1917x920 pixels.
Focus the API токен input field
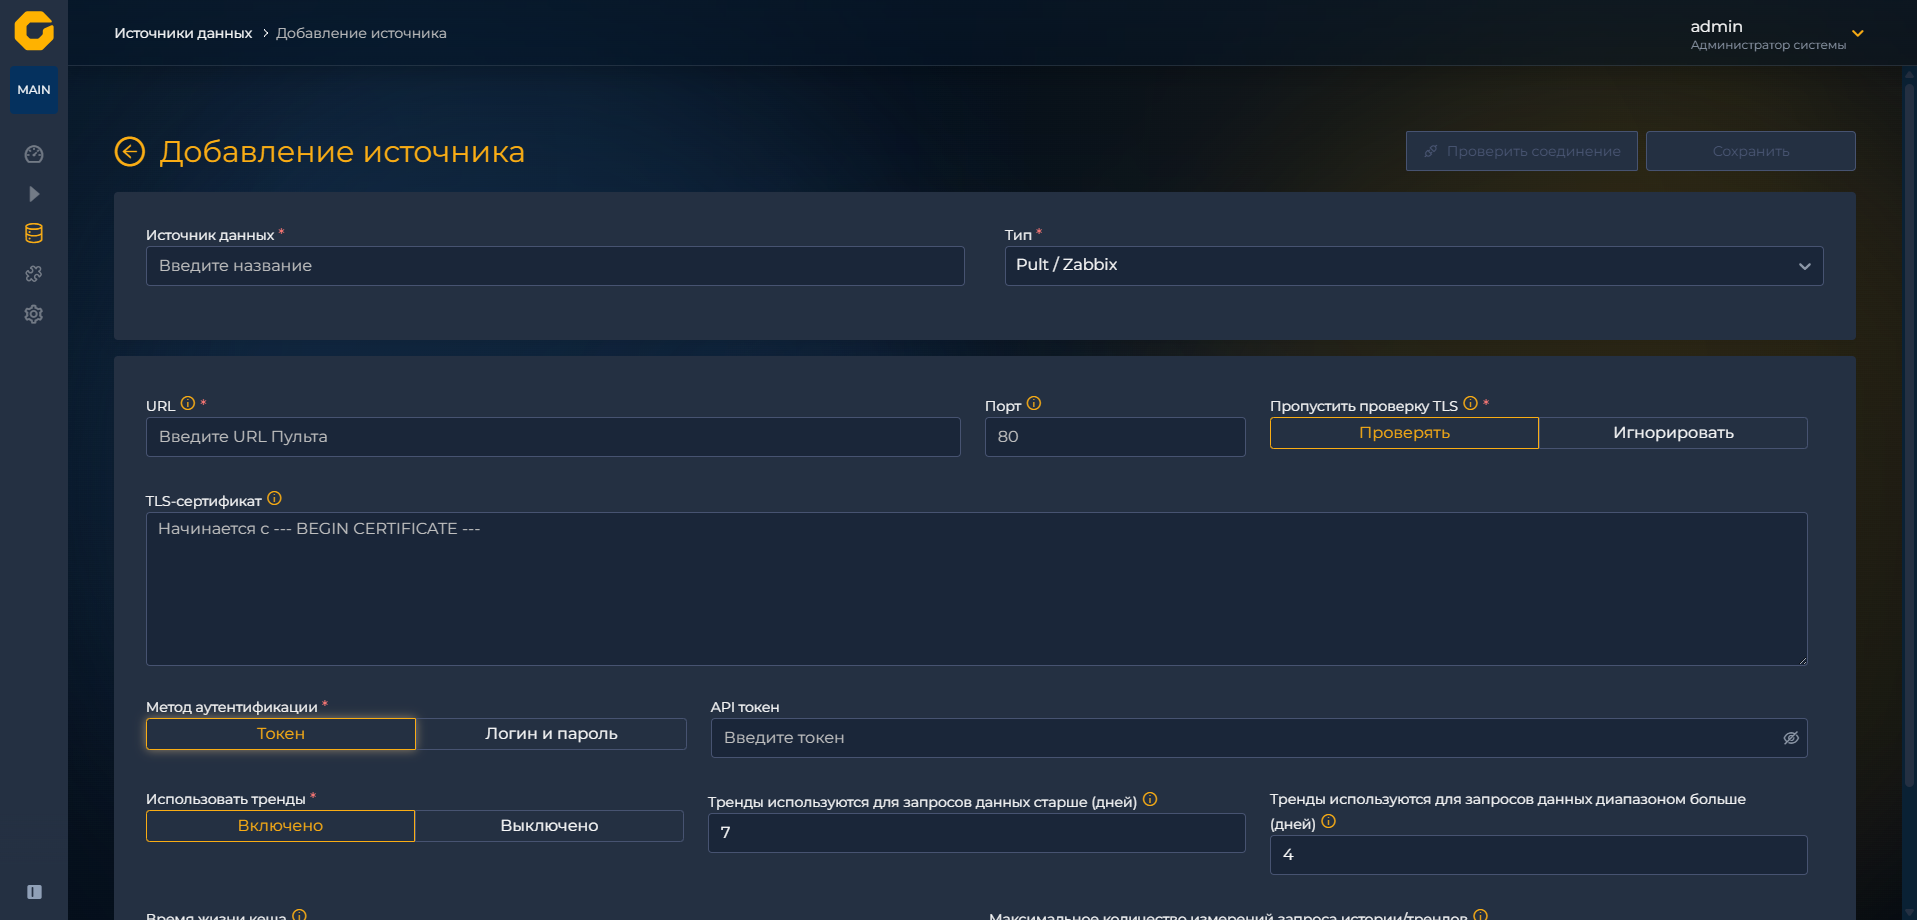click(1259, 738)
